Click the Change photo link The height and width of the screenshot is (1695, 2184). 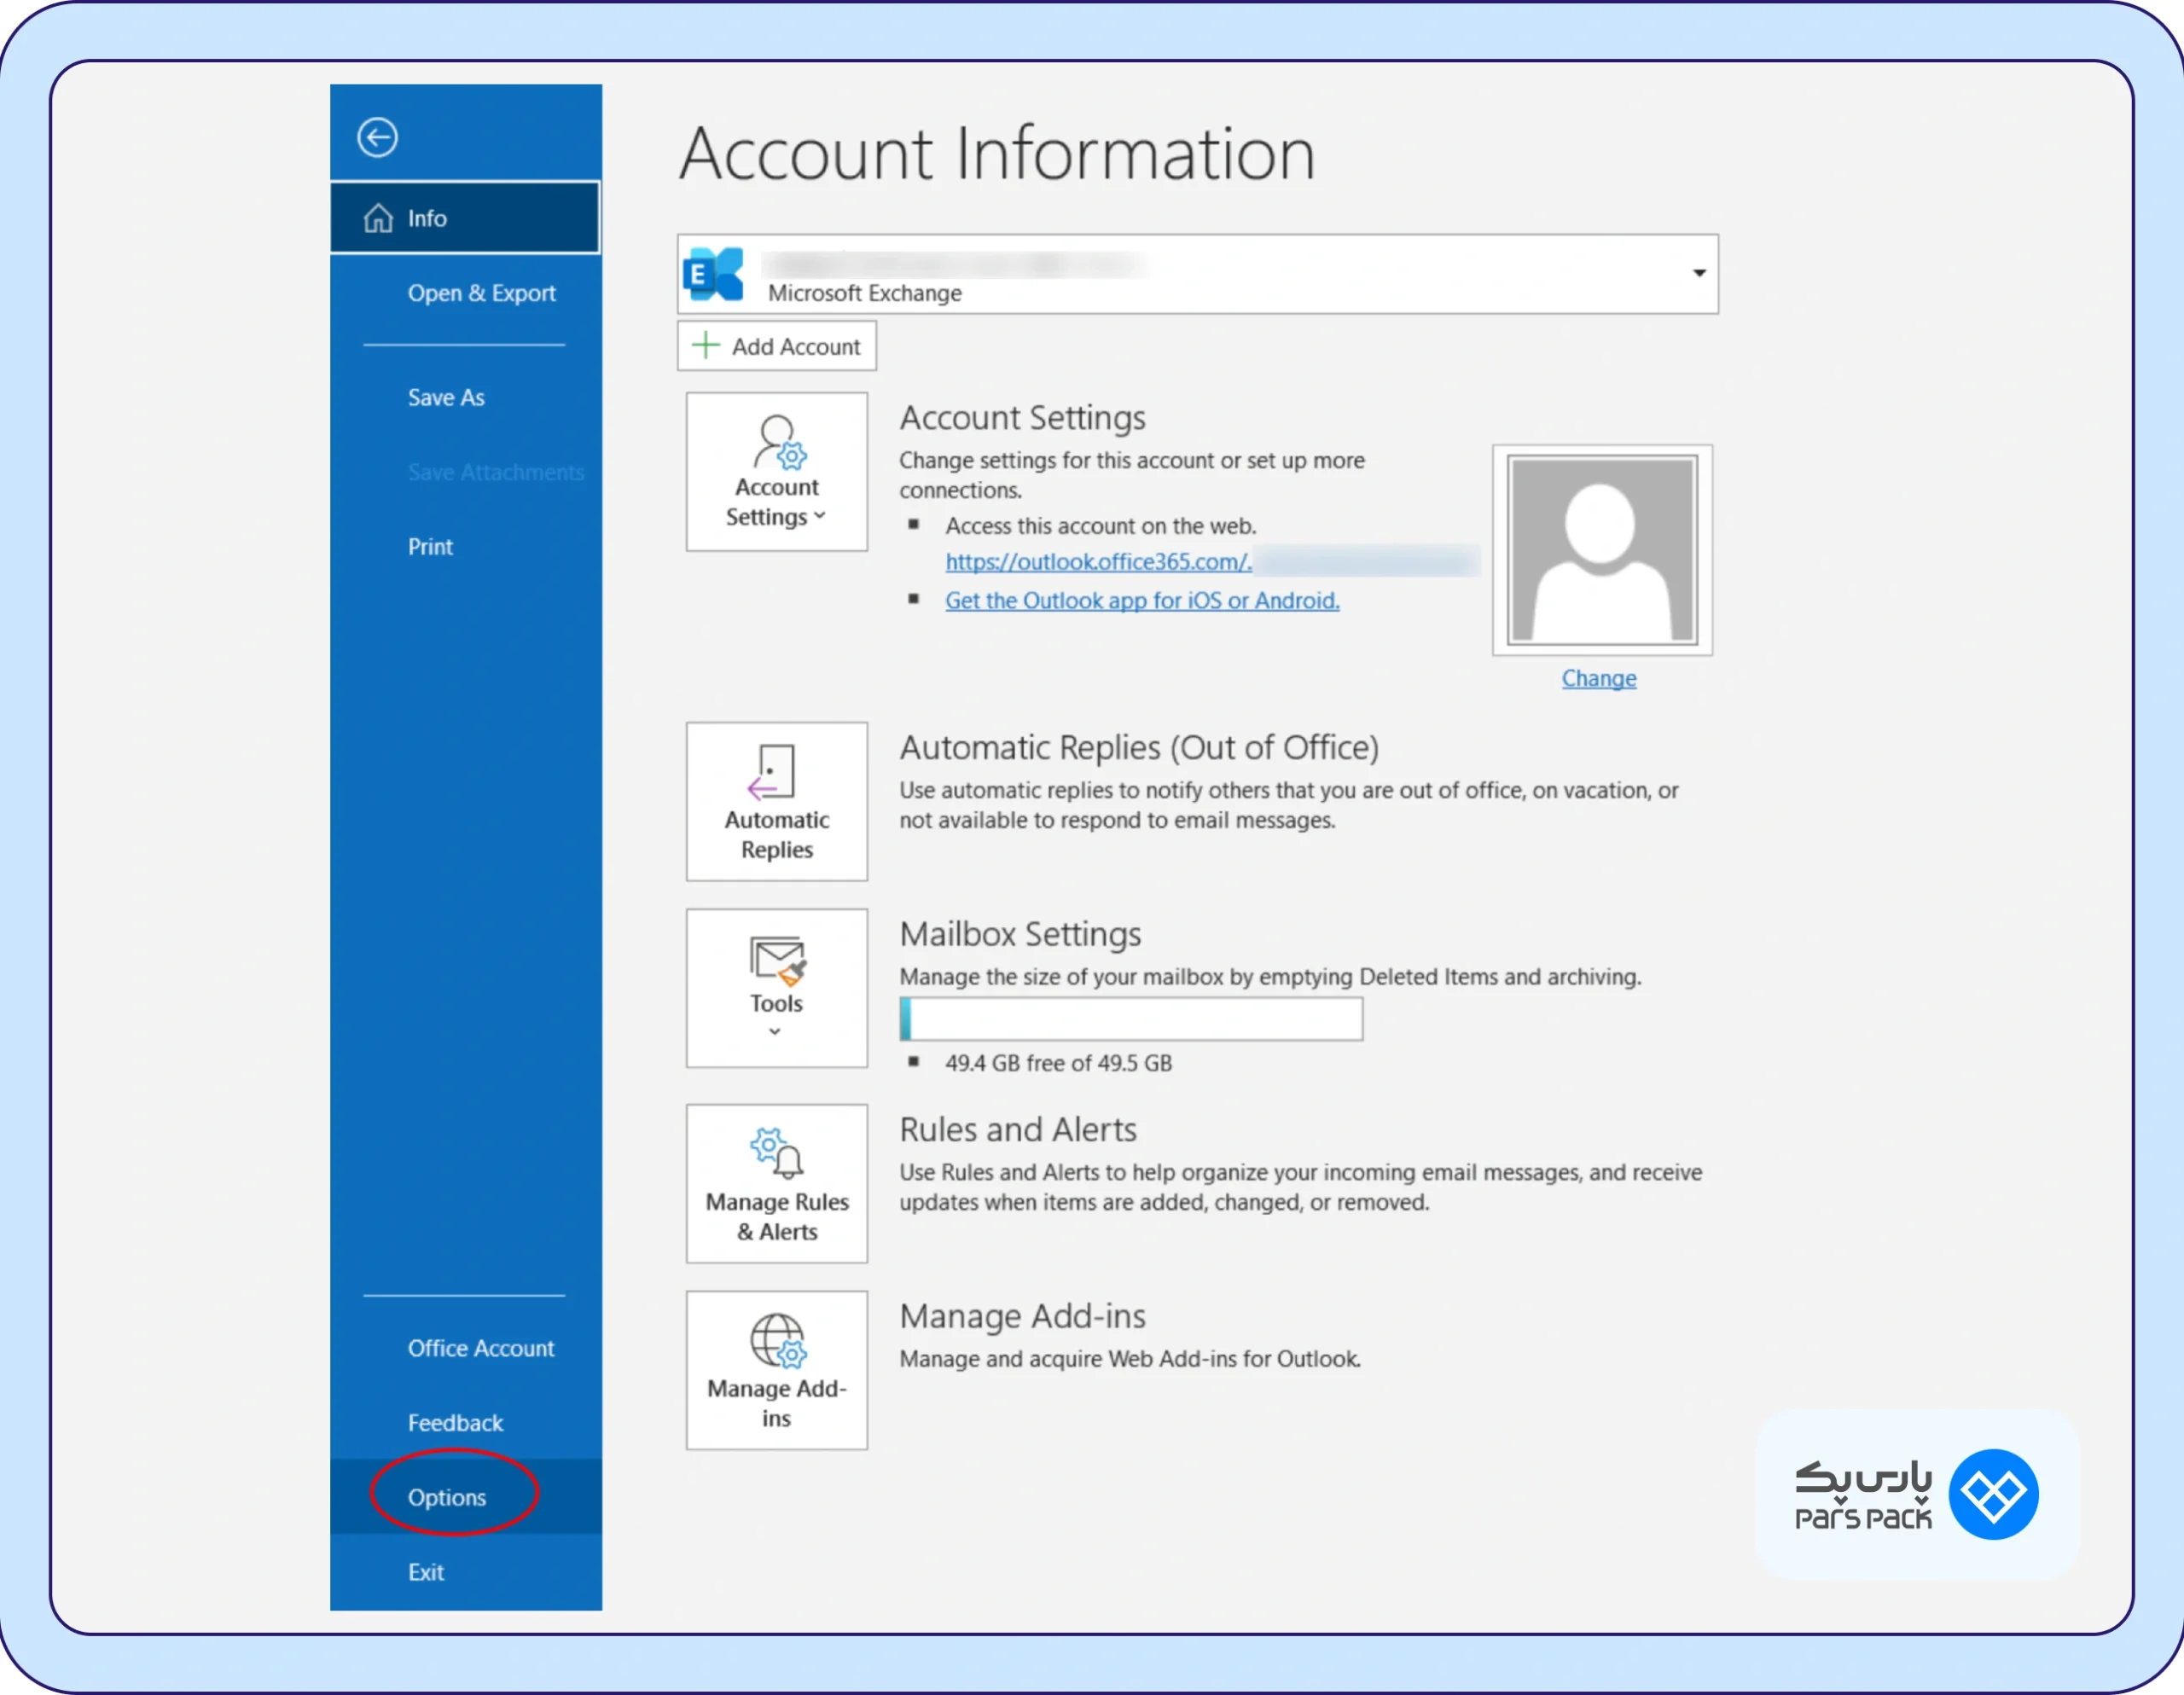pyautogui.click(x=1599, y=678)
